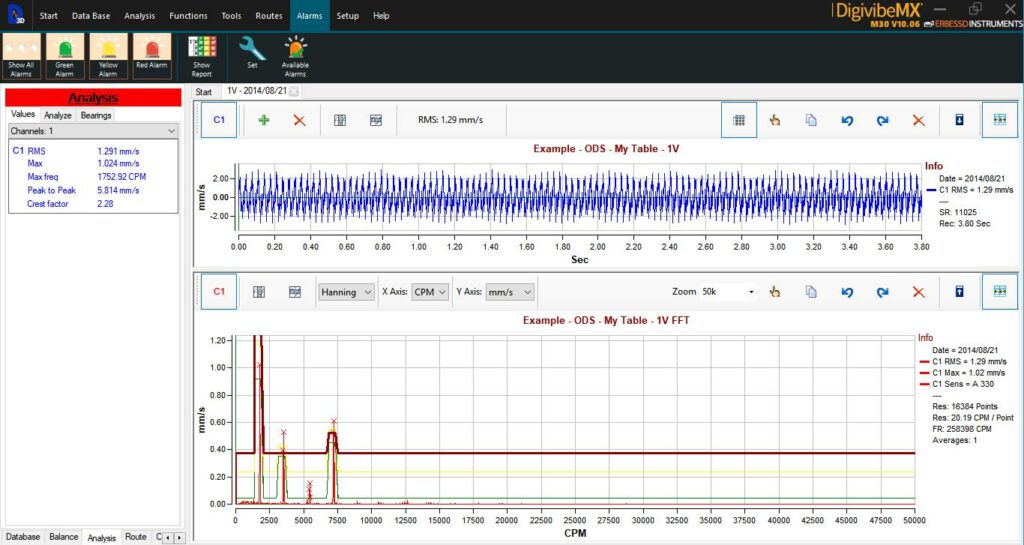Switch to Route bottom tab
Viewport: 1024px width, 545px height.
point(135,537)
